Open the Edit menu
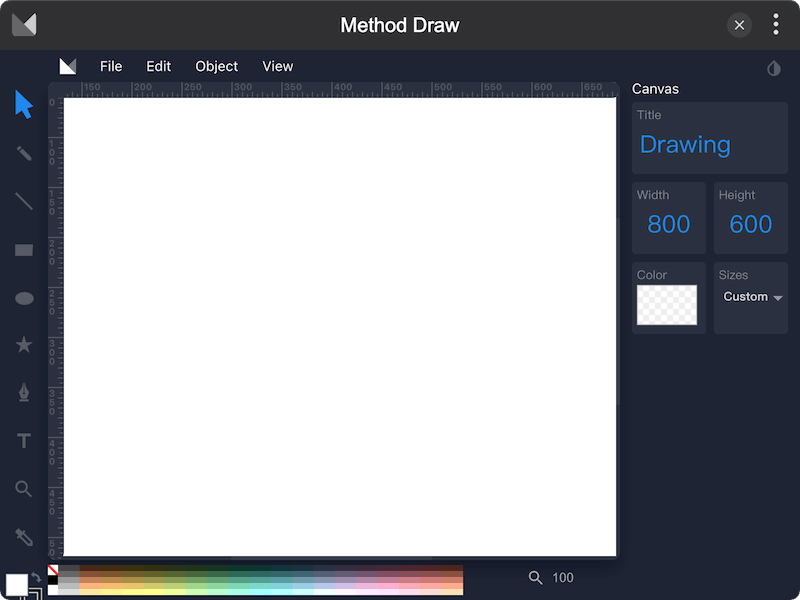This screenshot has width=800, height=600. 158,66
